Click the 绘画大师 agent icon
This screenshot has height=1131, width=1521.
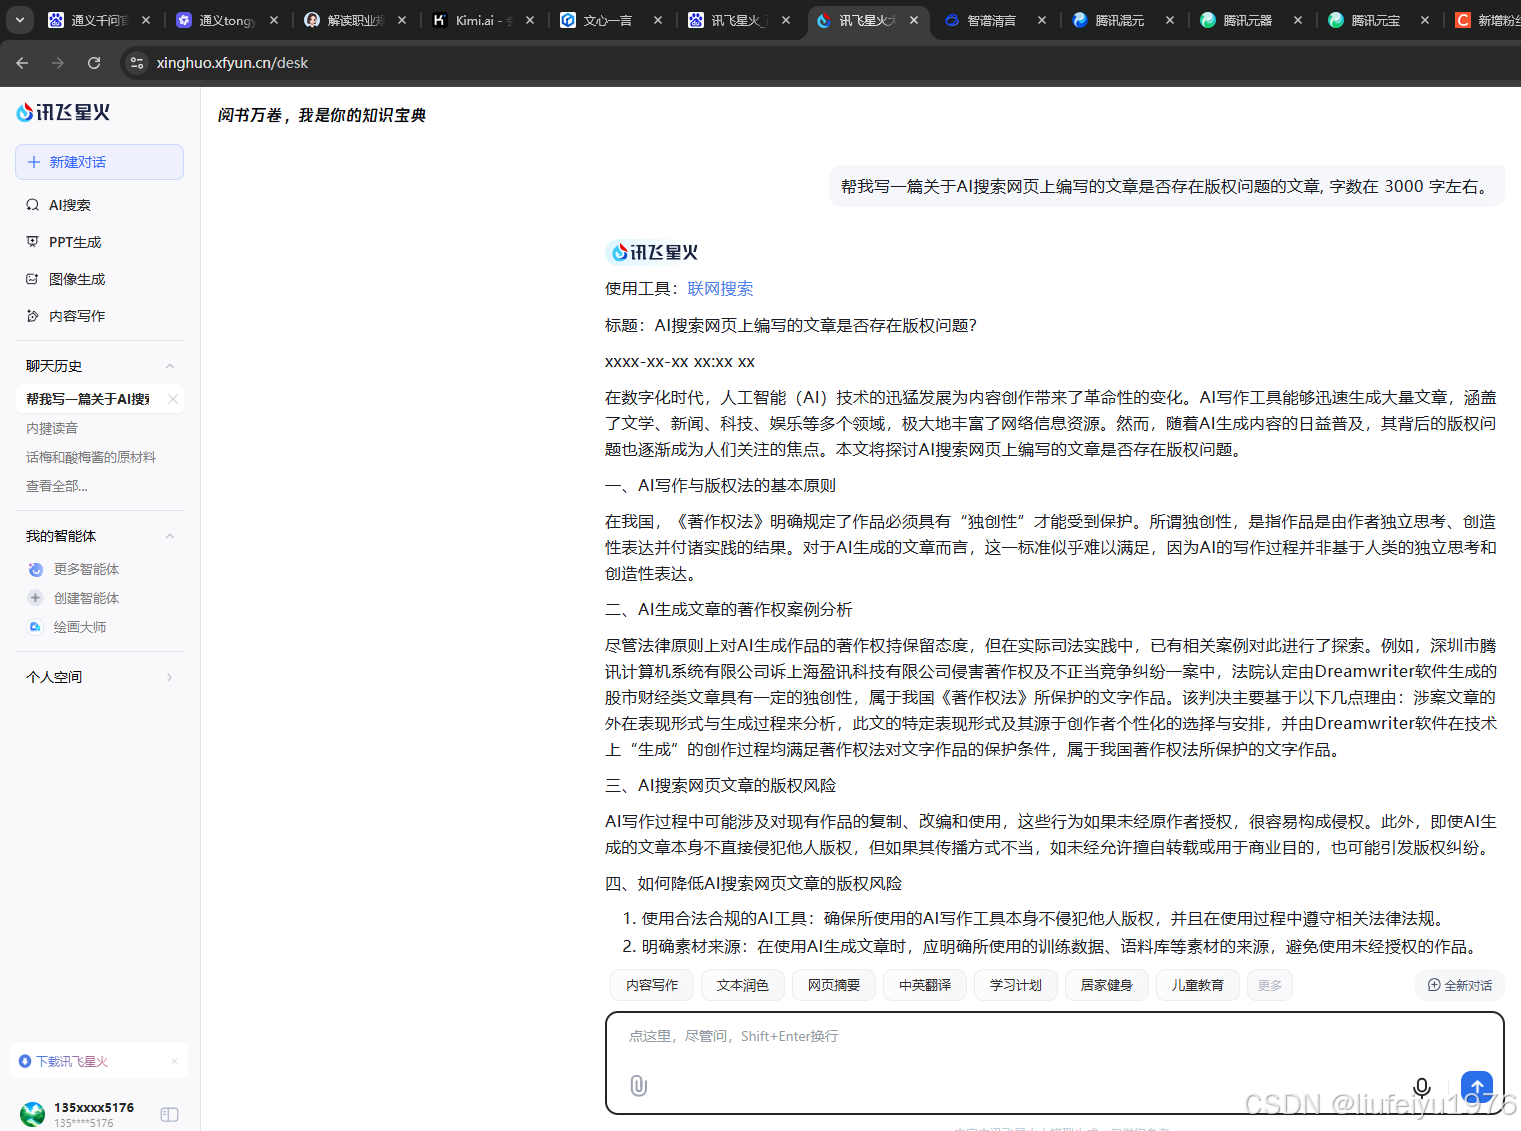tap(35, 627)
